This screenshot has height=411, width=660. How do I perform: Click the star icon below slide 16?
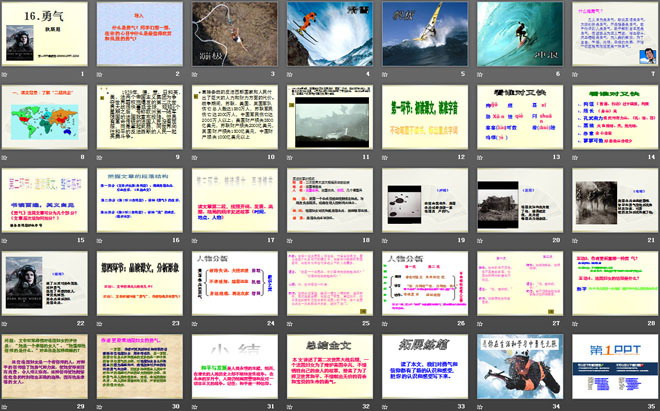click(99, 241)
